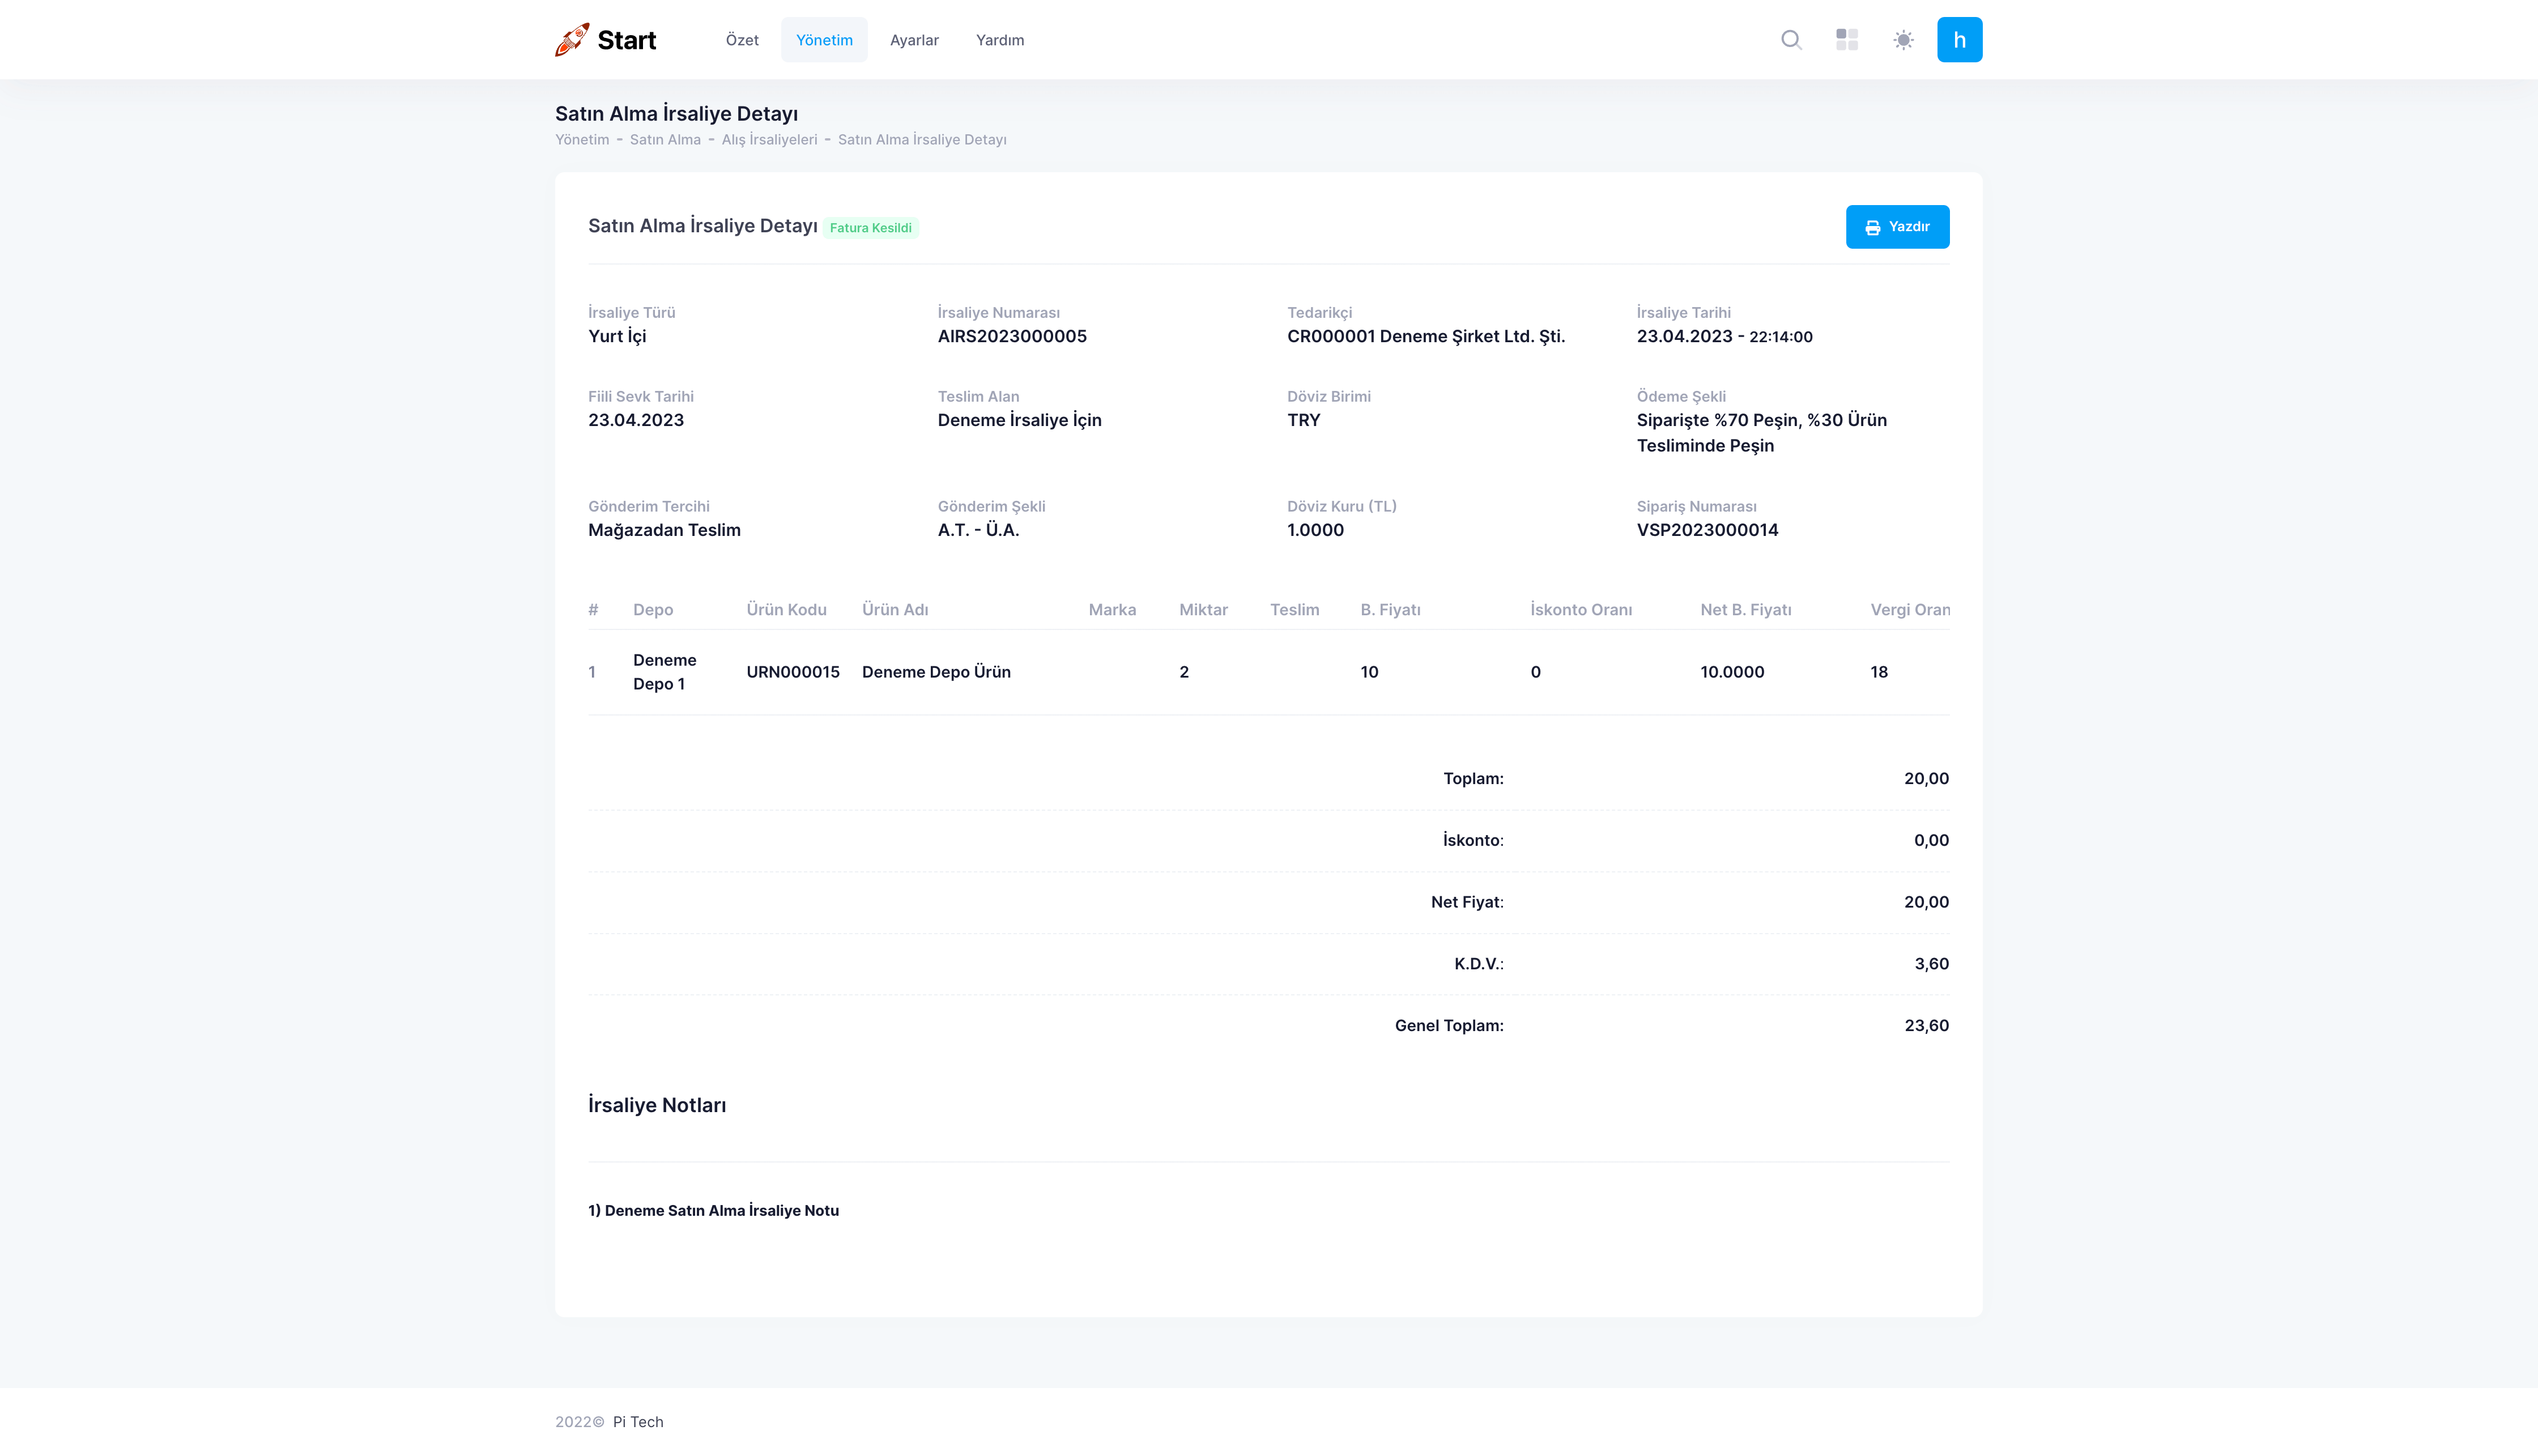Open the search magnifier icon
Image resolution: width=2538 pixels, height=1456 pixels.
tap(1791, 40)
